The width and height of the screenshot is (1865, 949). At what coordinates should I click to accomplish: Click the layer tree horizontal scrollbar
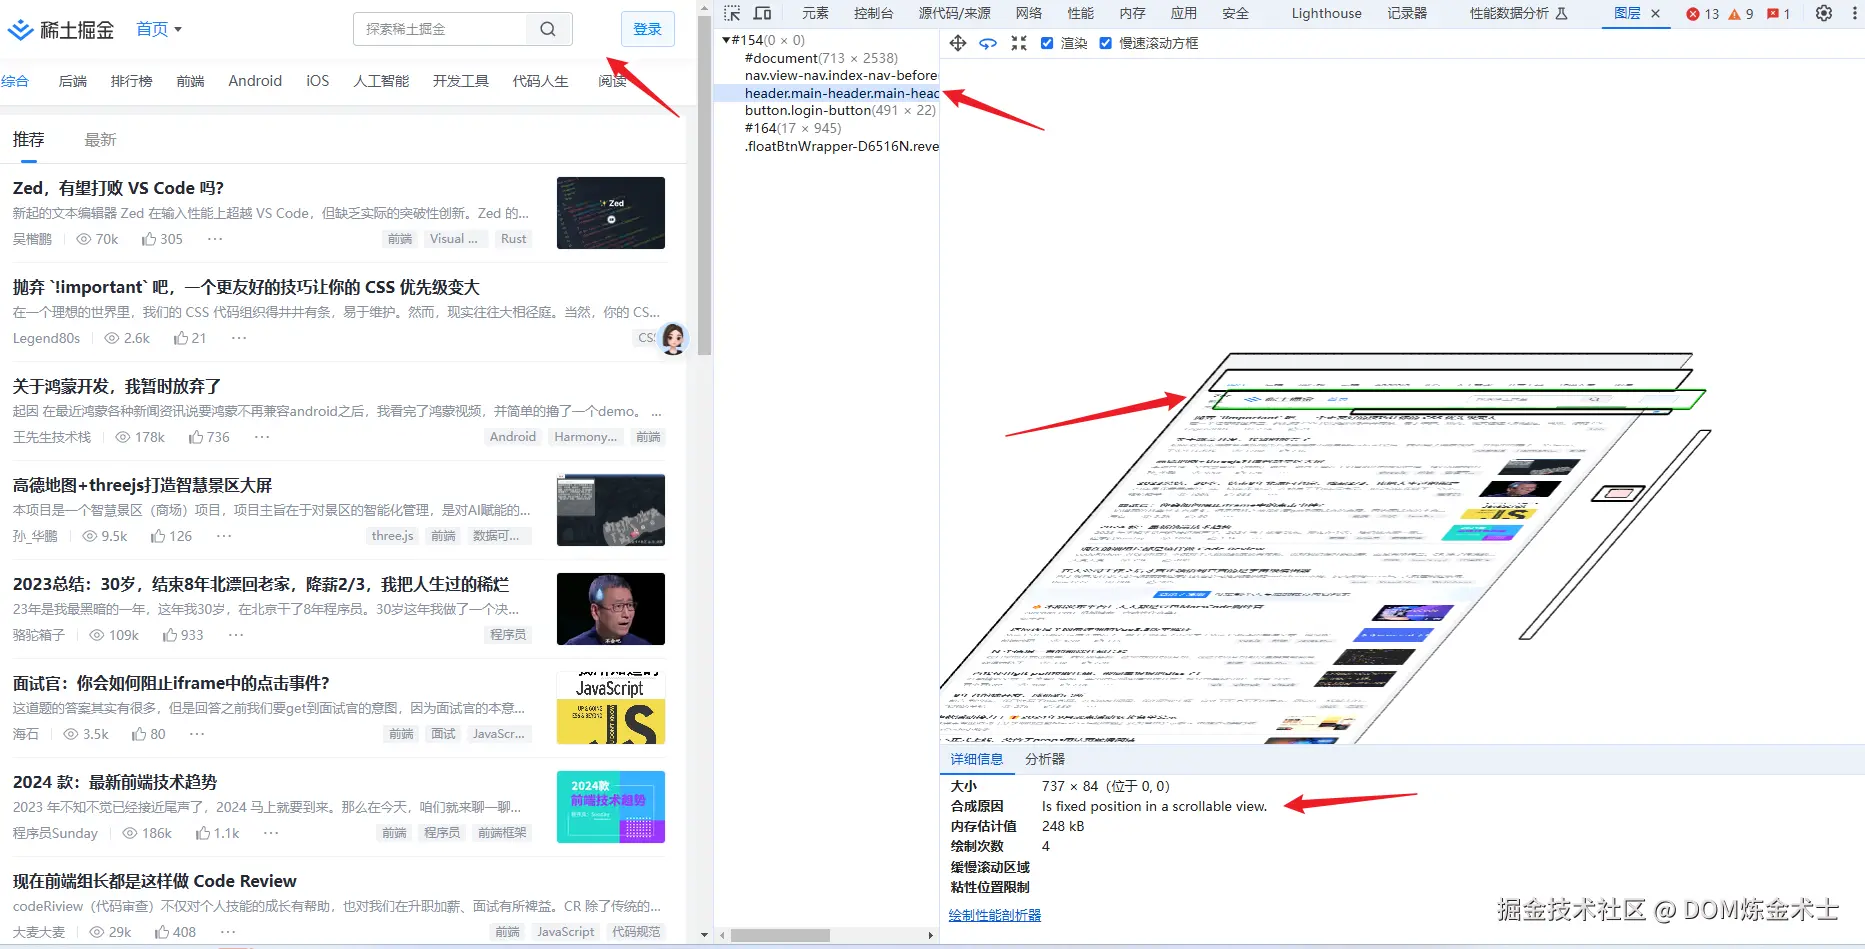tap(780, 936)
